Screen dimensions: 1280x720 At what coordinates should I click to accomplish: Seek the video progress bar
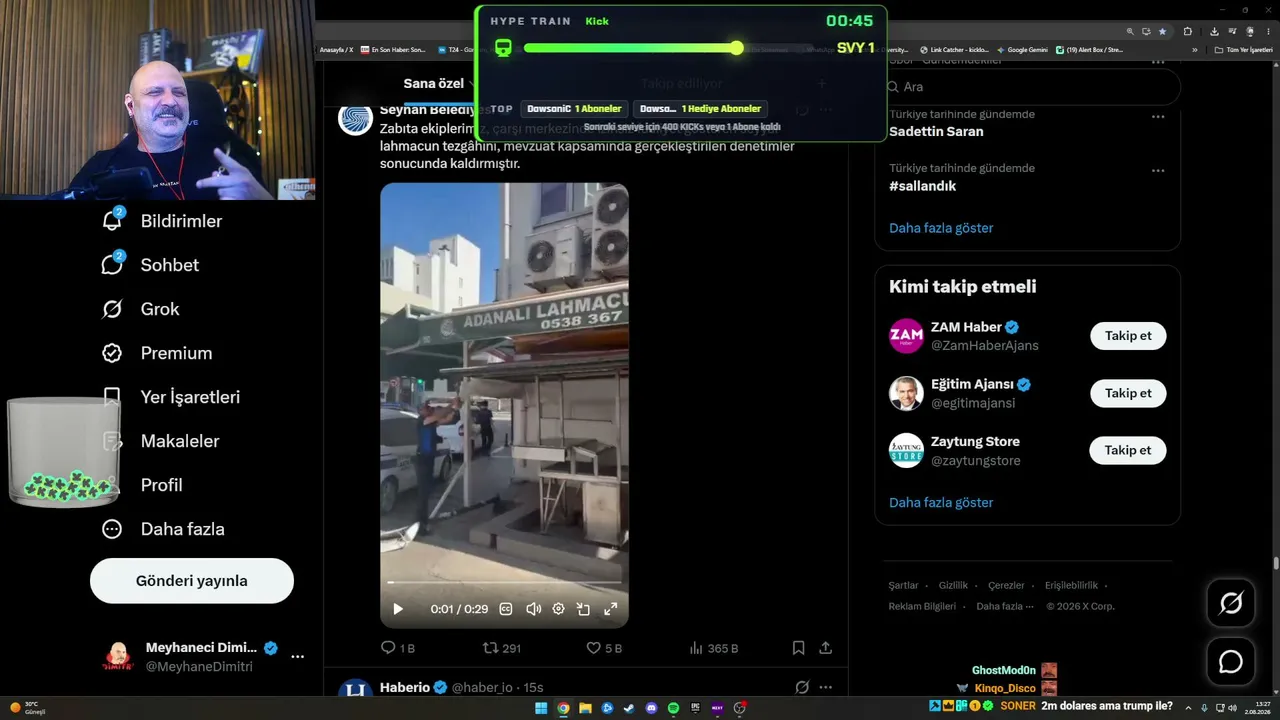(504, 582)
